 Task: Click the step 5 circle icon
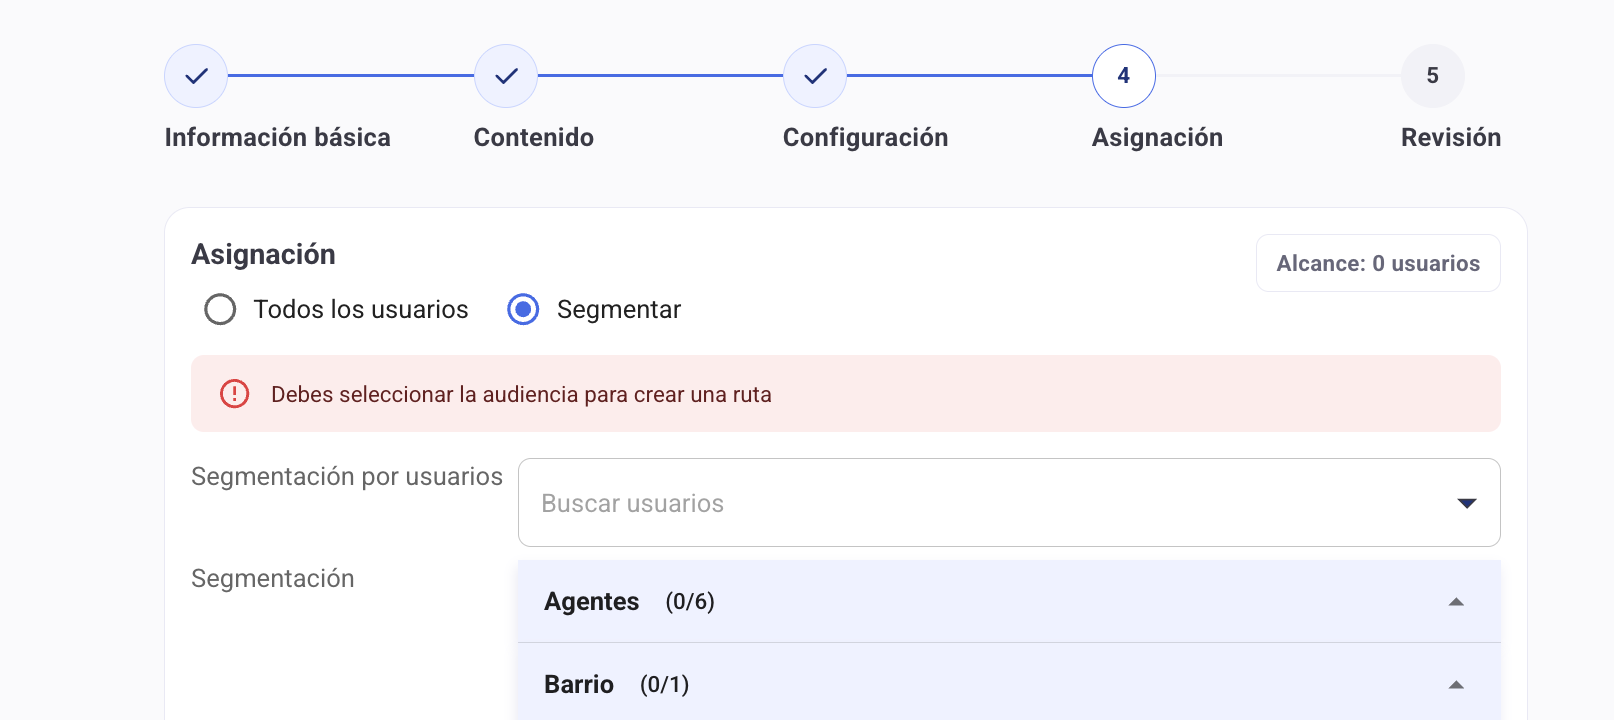[x=1432, y=76]
